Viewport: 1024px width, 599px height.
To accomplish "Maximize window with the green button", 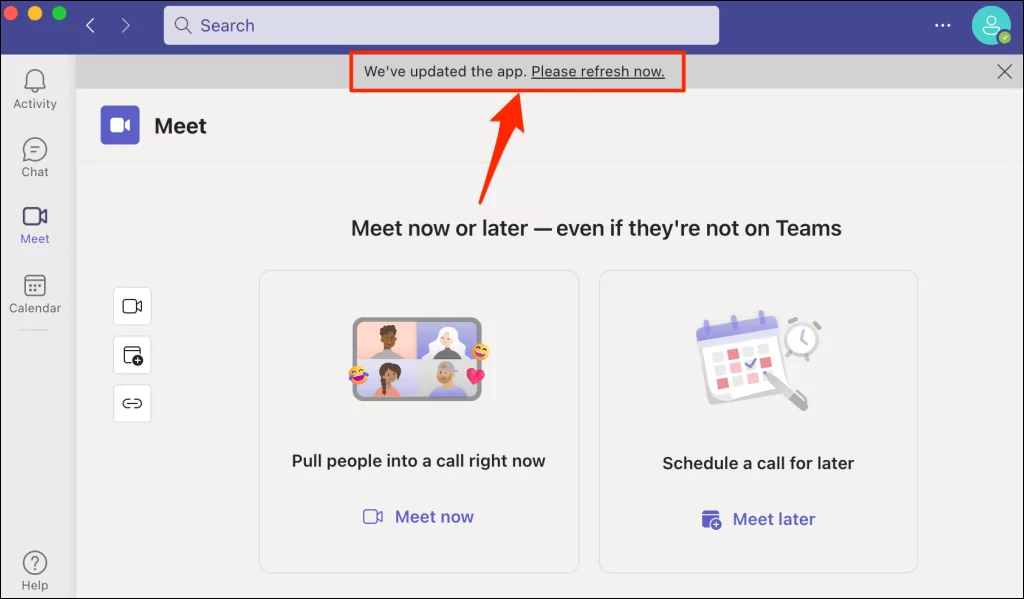I will (59, 13).
